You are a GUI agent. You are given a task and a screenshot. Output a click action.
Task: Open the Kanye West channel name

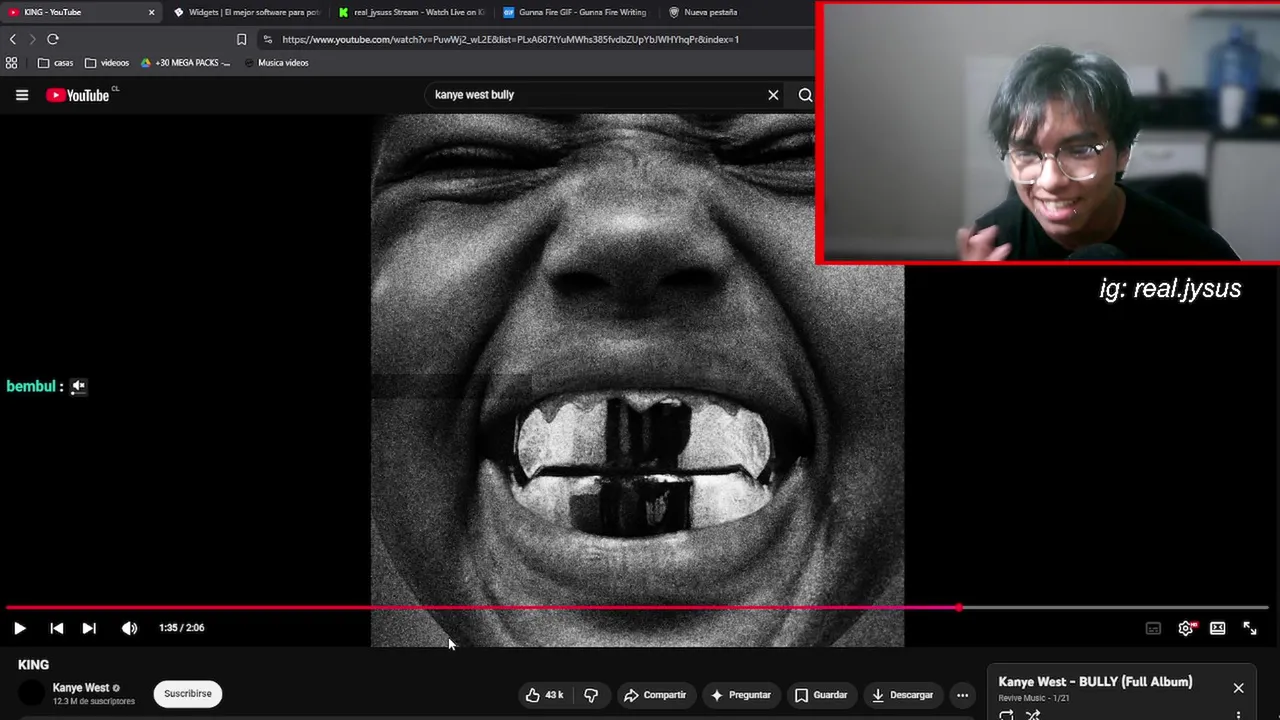pos(81,688)
